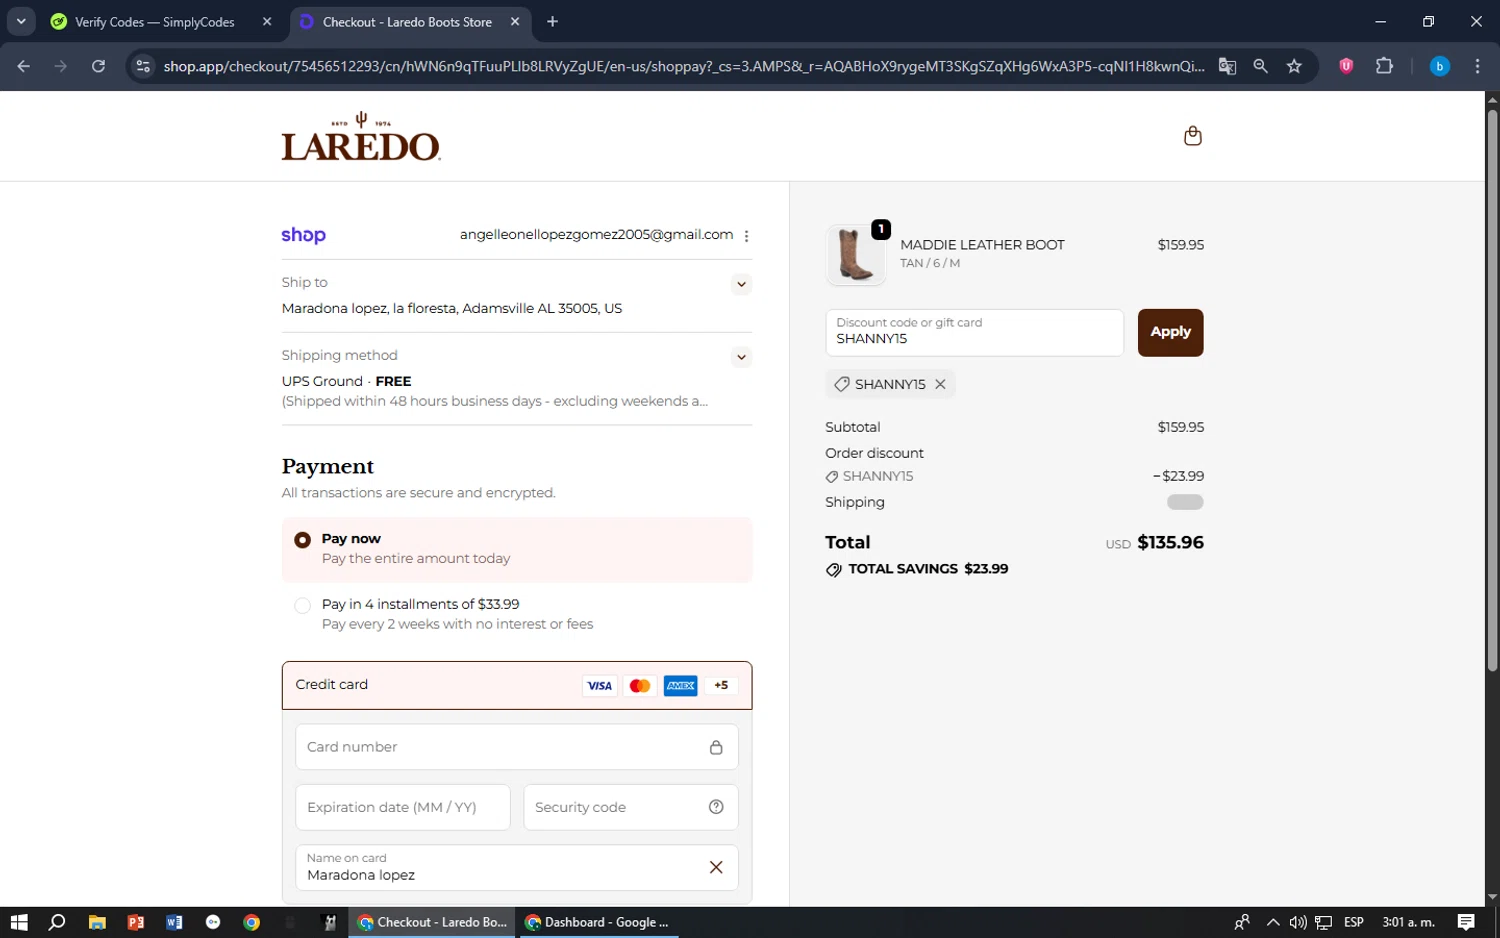The height and width of the screenshot is (938, 1500).
Task: Open the Maddie Leather Boot thumbnail
Action: (856, 254)
